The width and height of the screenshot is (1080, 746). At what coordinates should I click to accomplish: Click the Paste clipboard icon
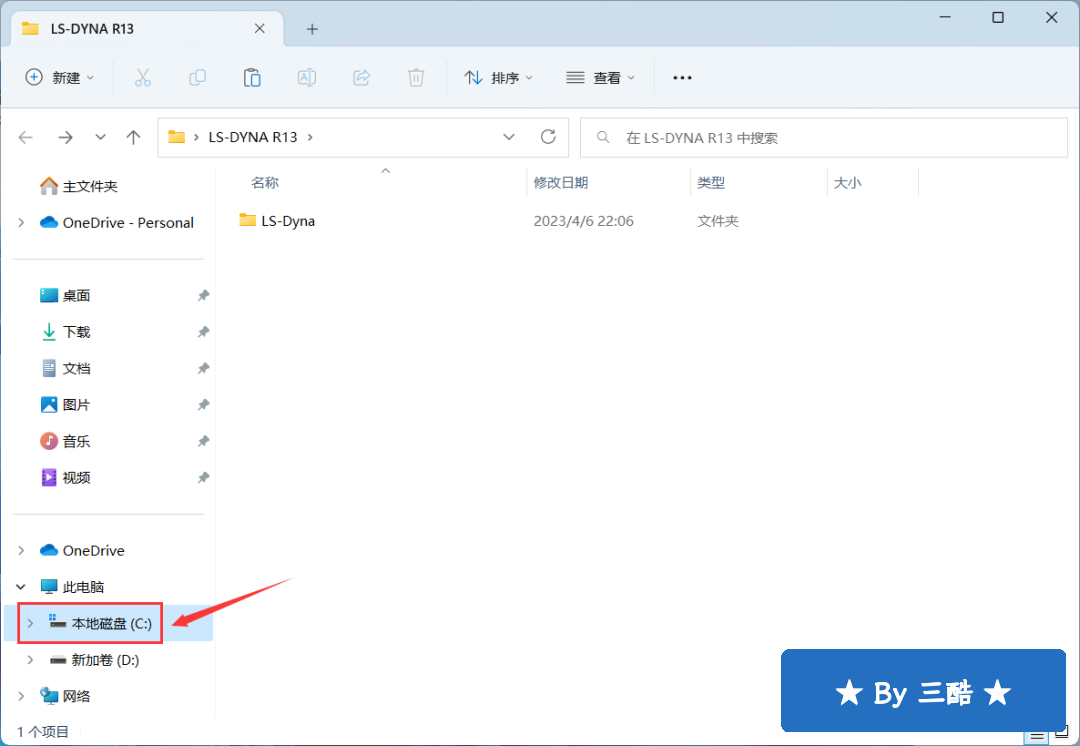point(252,78)
